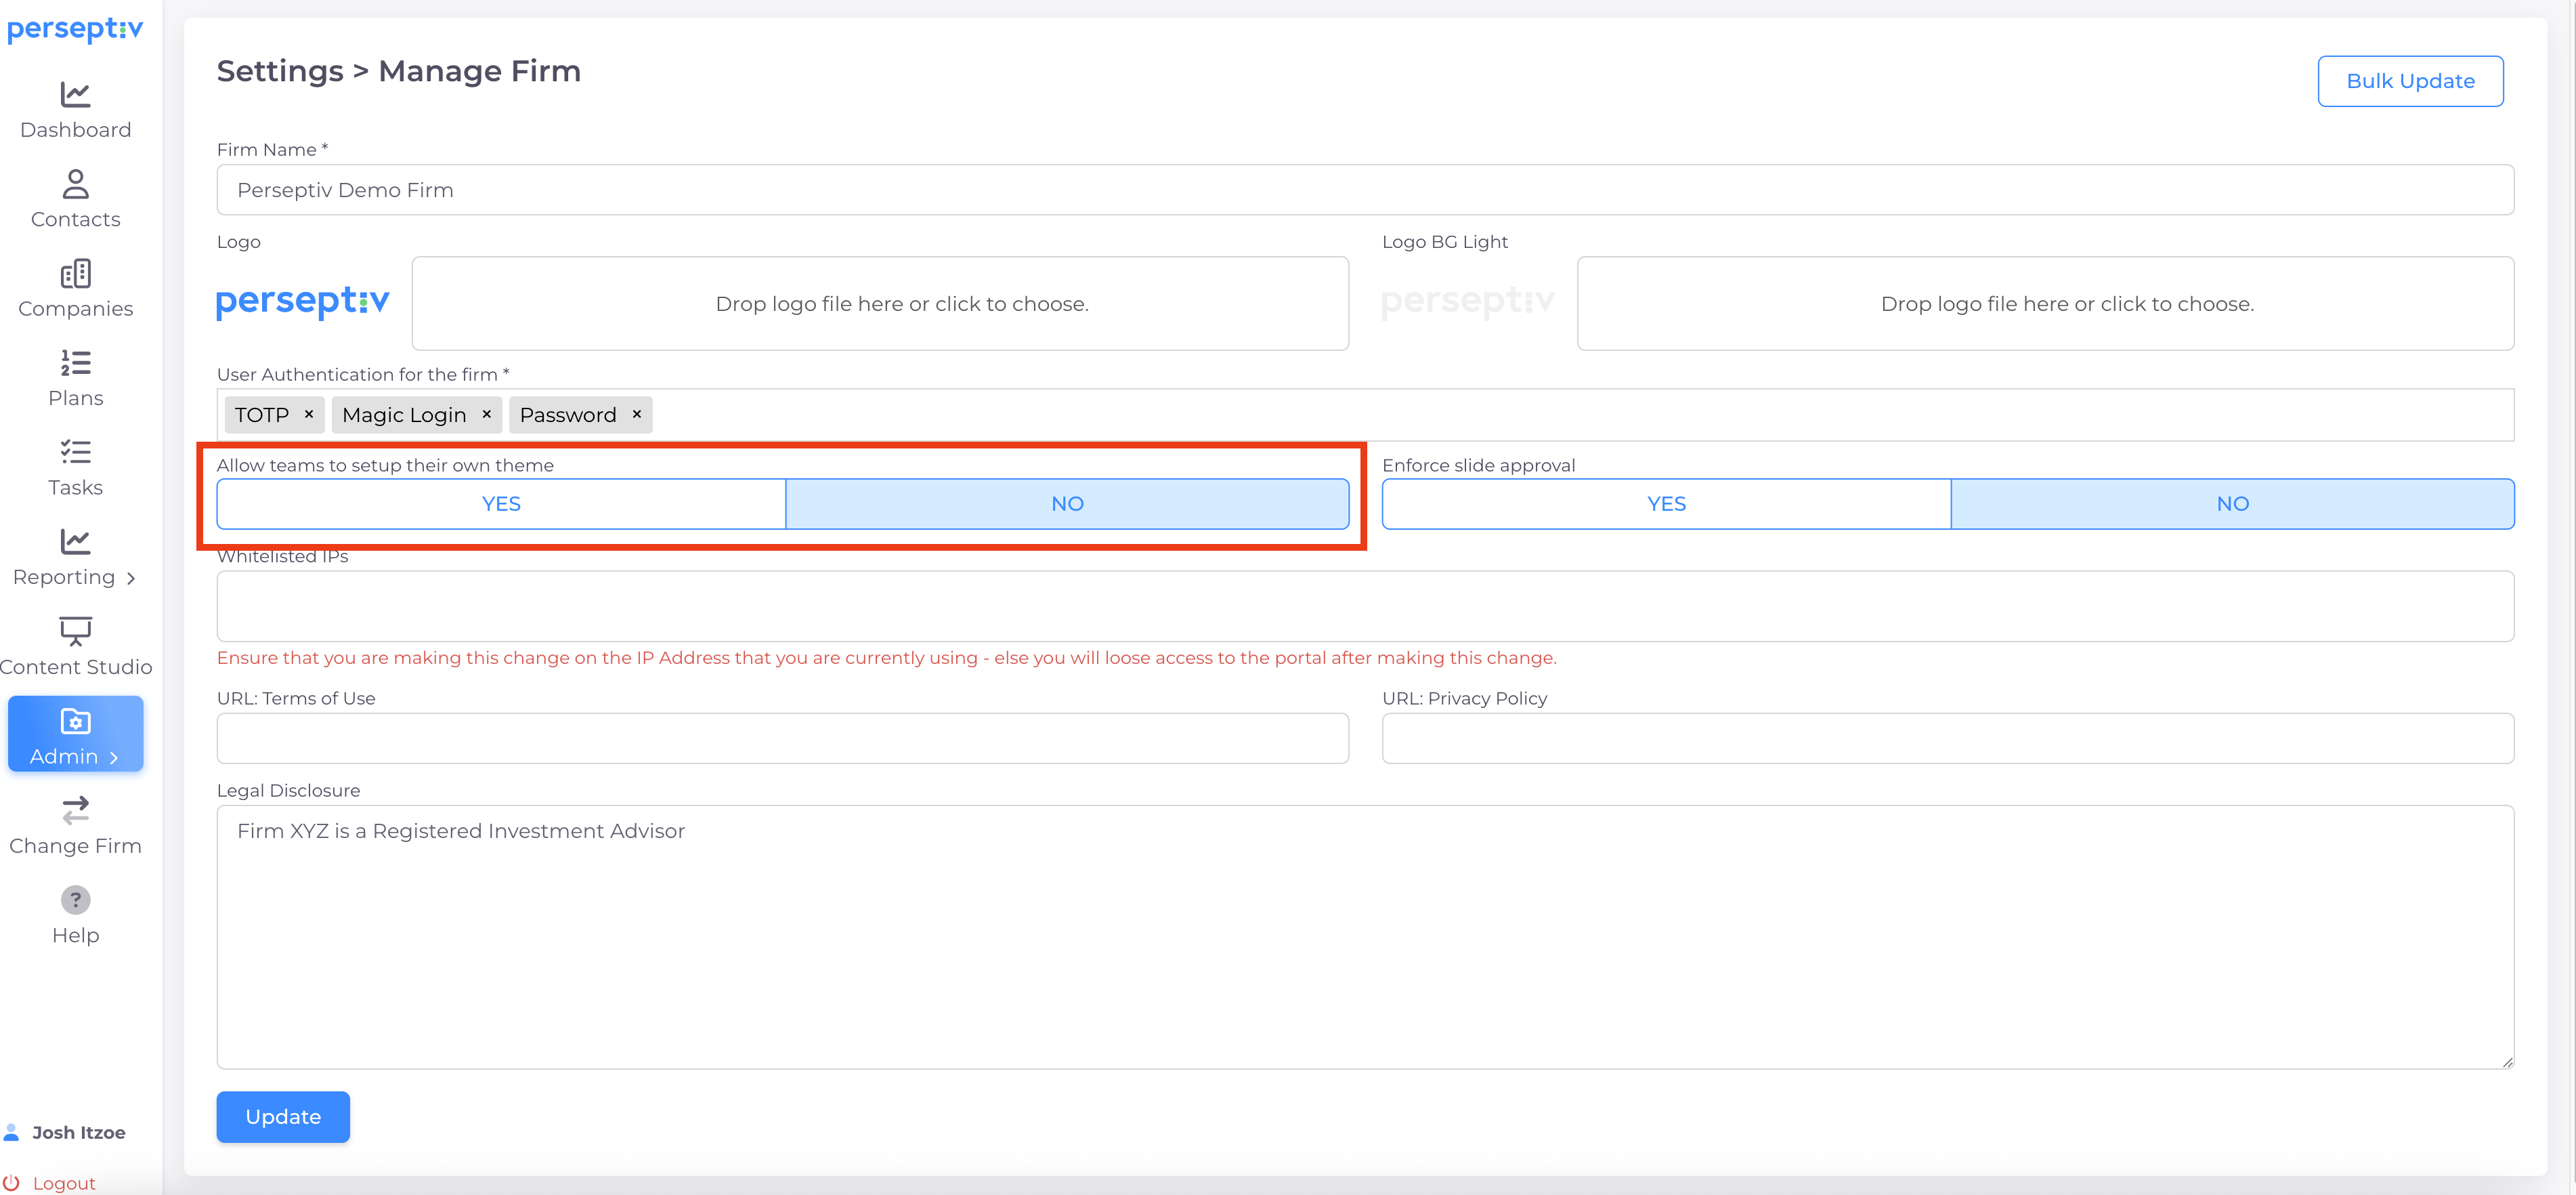Open Plans numbered list icon
The width and height of the screenshot is (2576, 1195).
pos(75,363)
